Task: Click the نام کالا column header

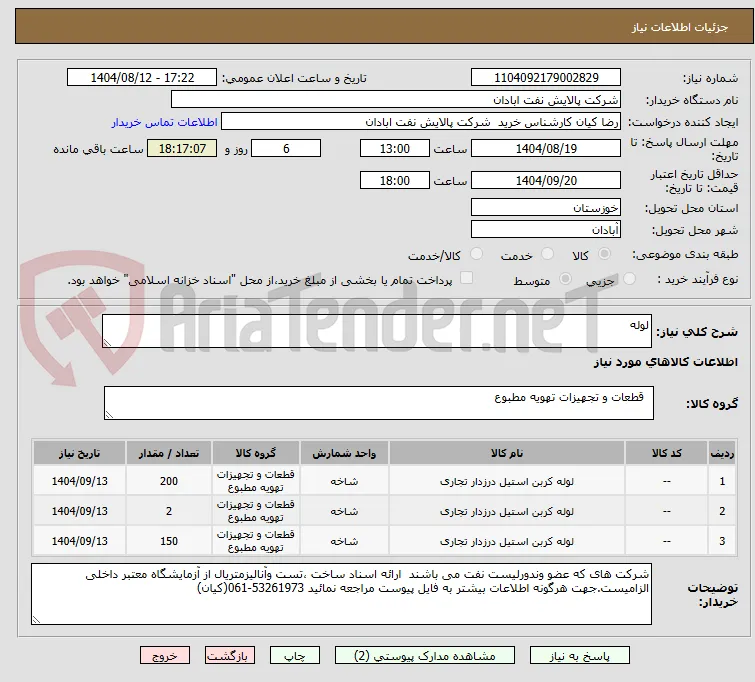Action: (507, 453)
